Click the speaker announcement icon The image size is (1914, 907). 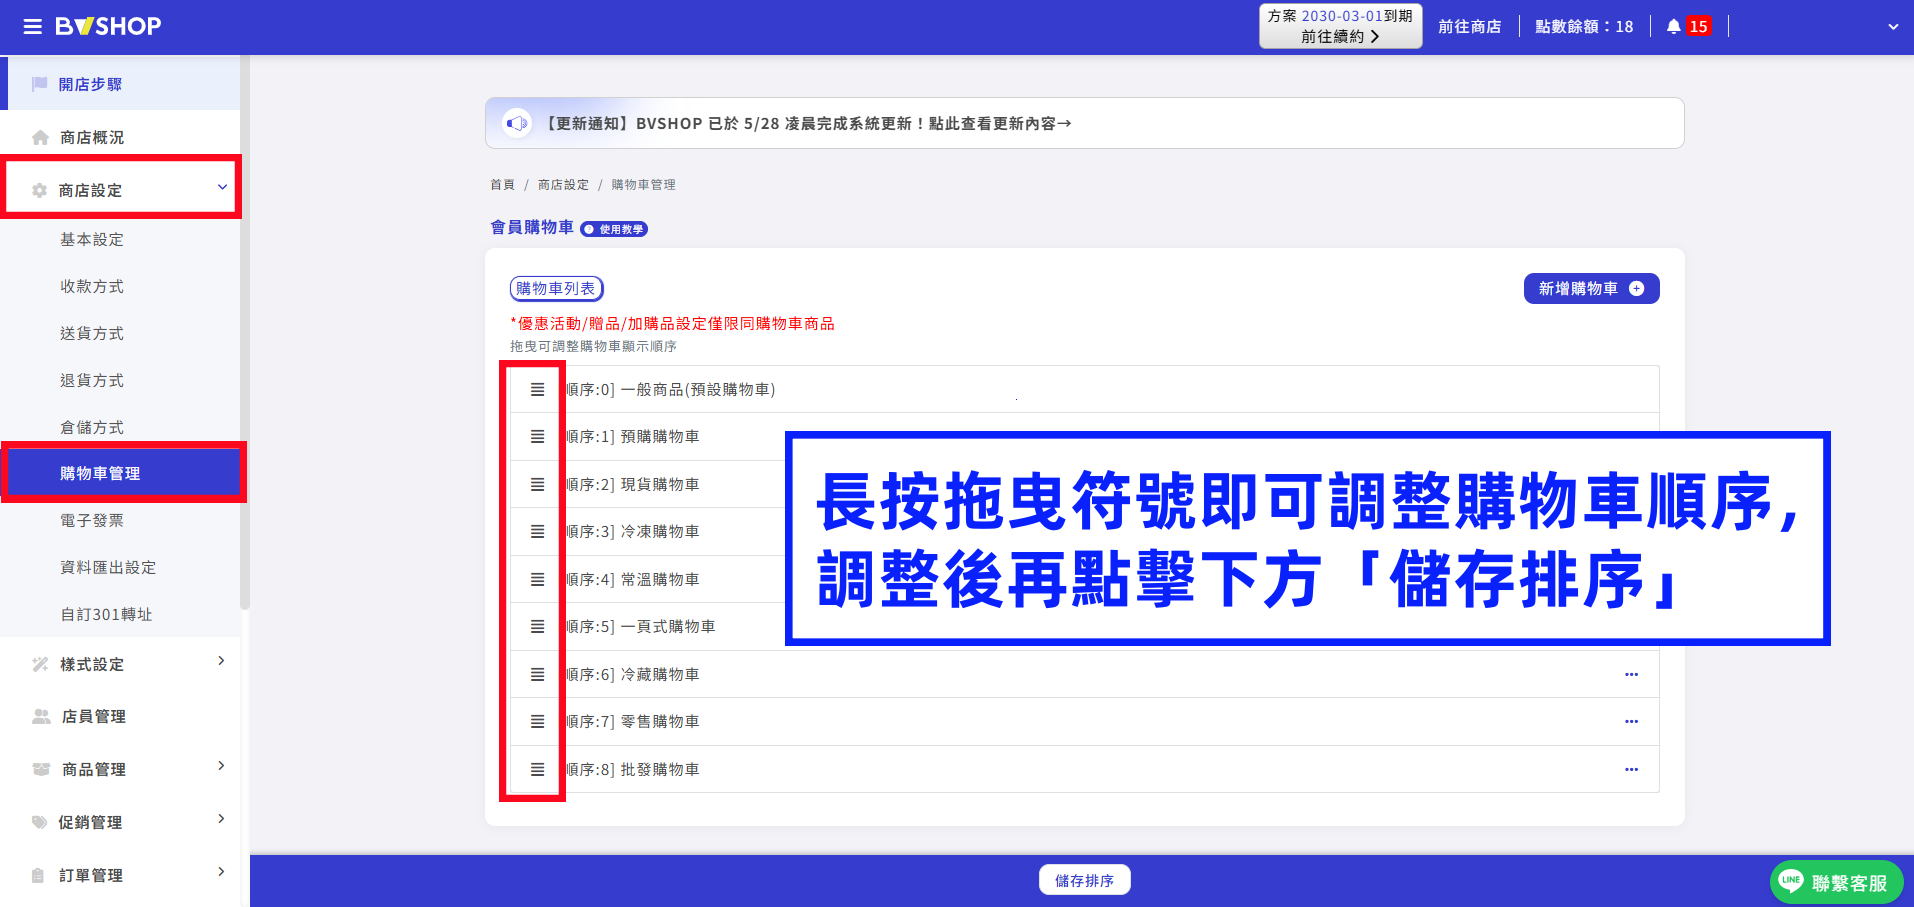click(517, 123)
